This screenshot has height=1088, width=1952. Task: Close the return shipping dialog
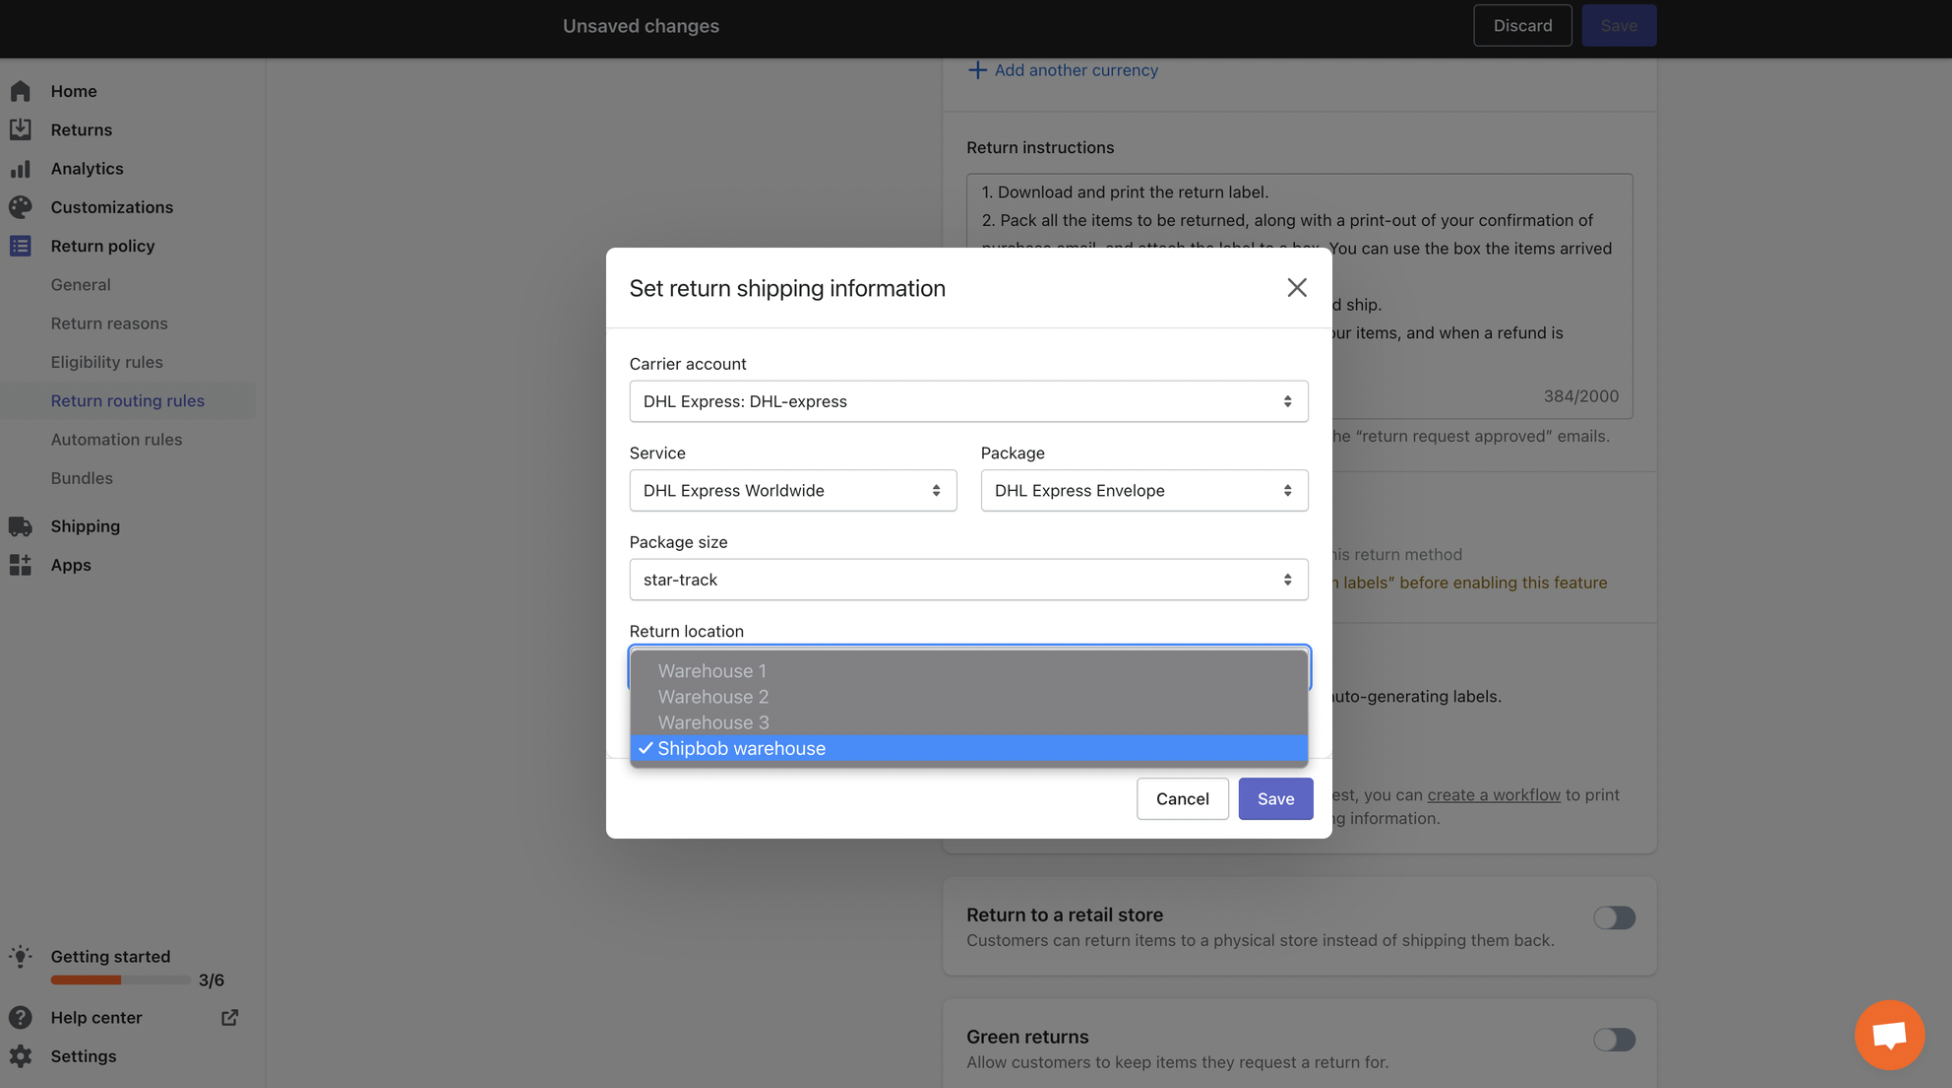1296,288
